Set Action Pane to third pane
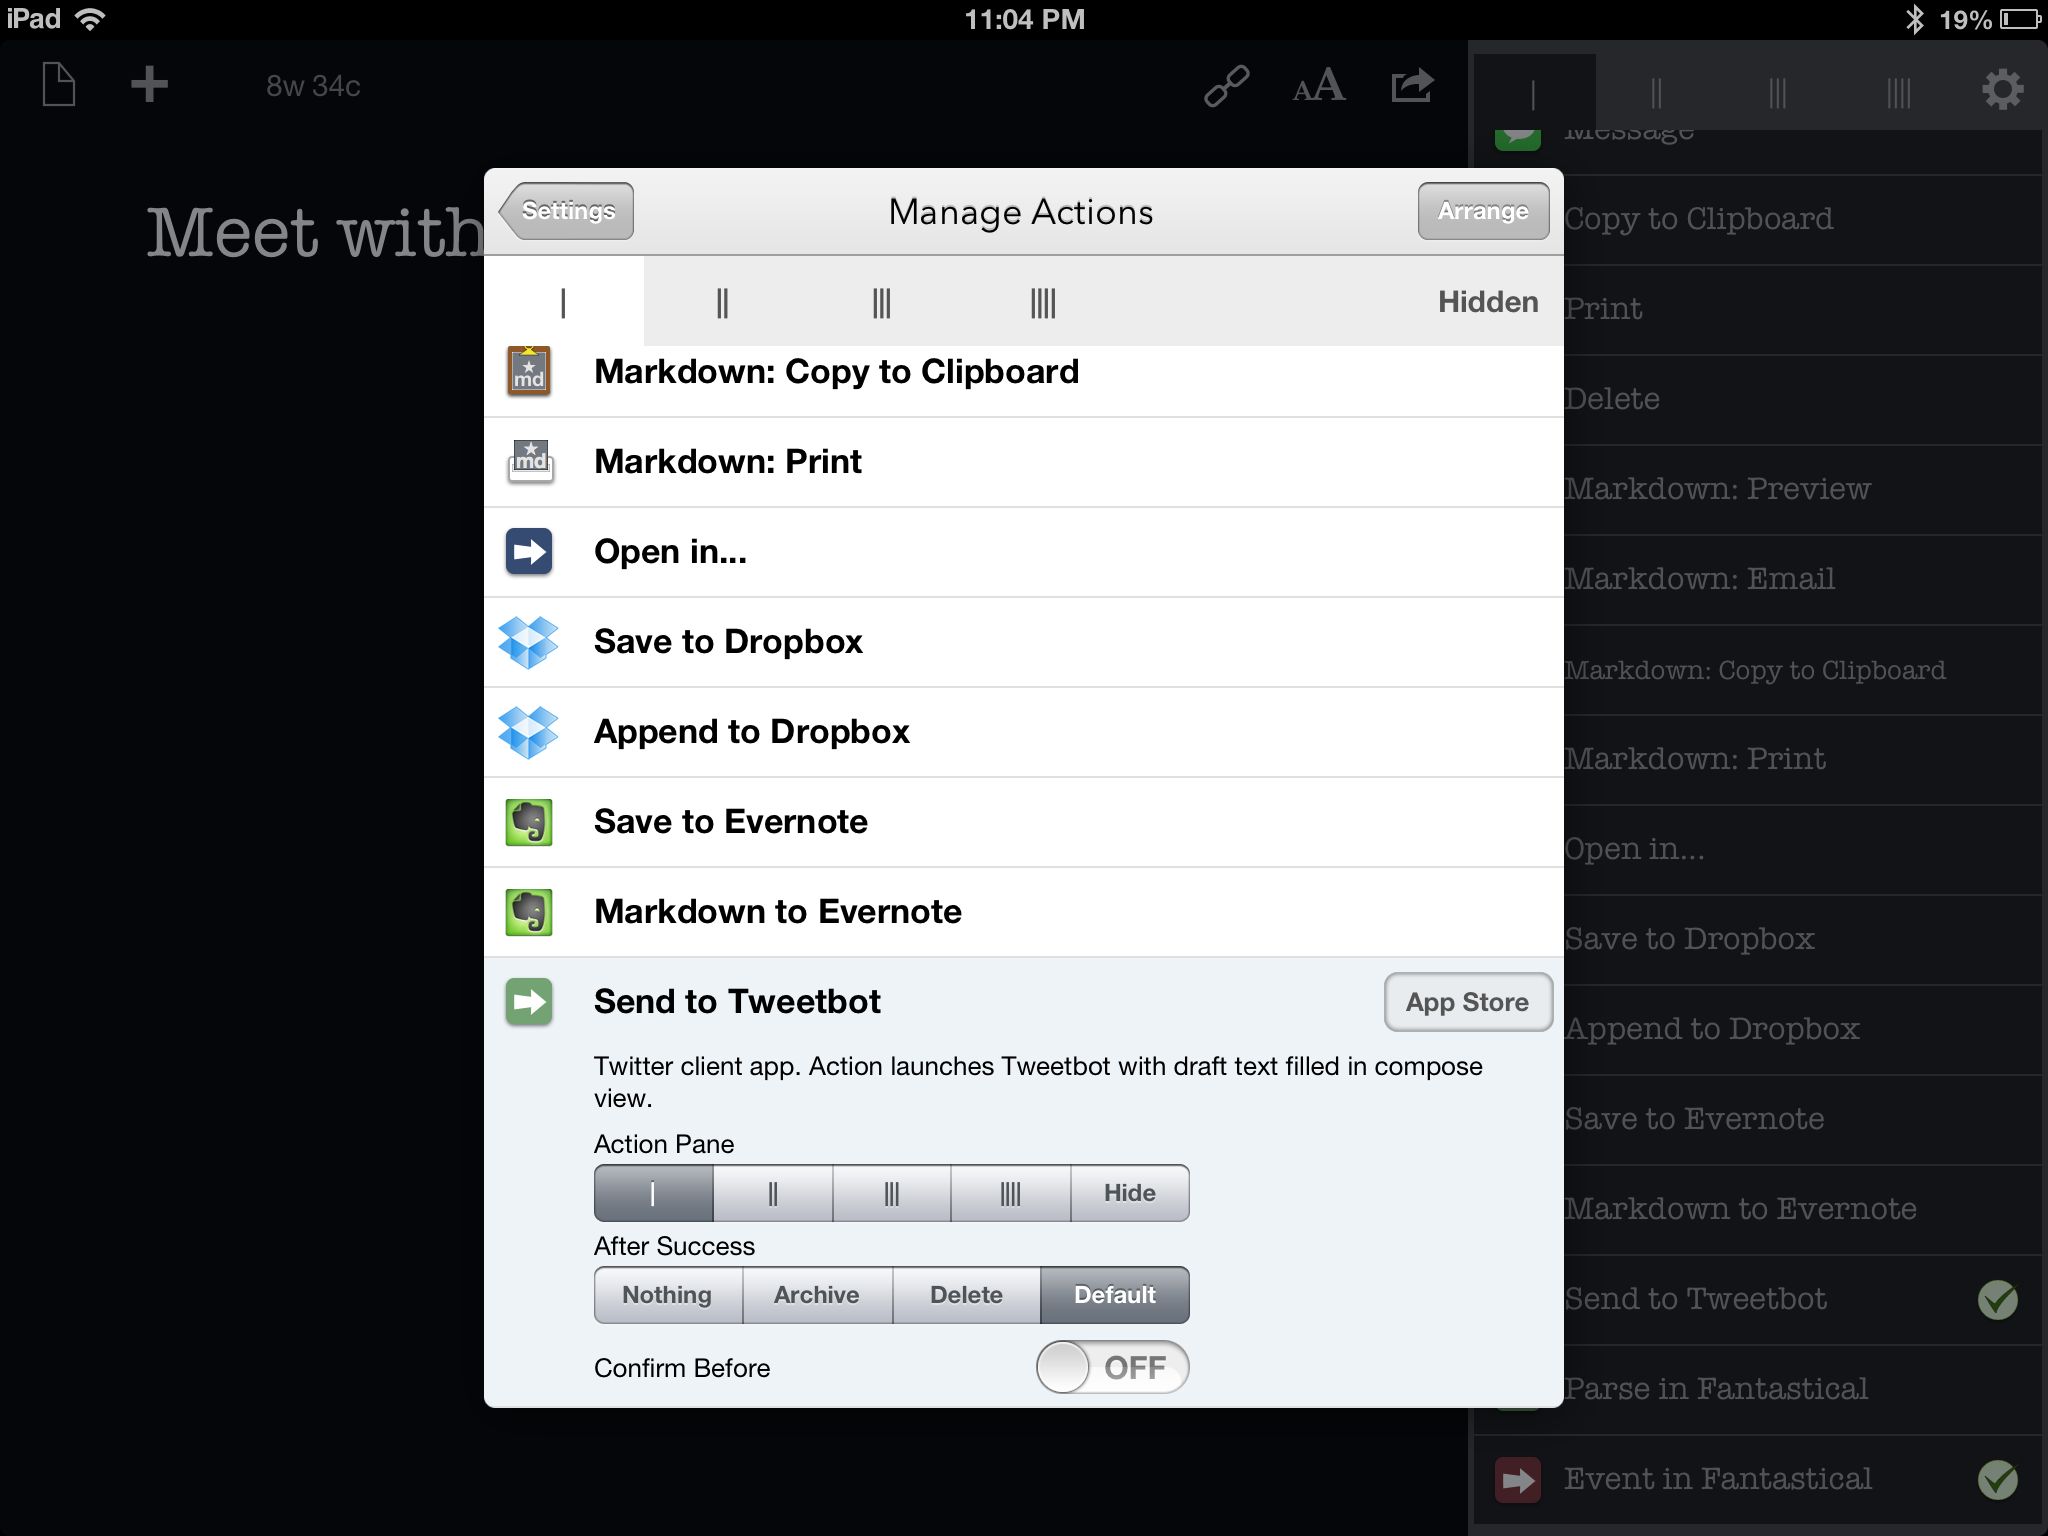Screen dimensions: 2048x1536 coord(891,1193)
